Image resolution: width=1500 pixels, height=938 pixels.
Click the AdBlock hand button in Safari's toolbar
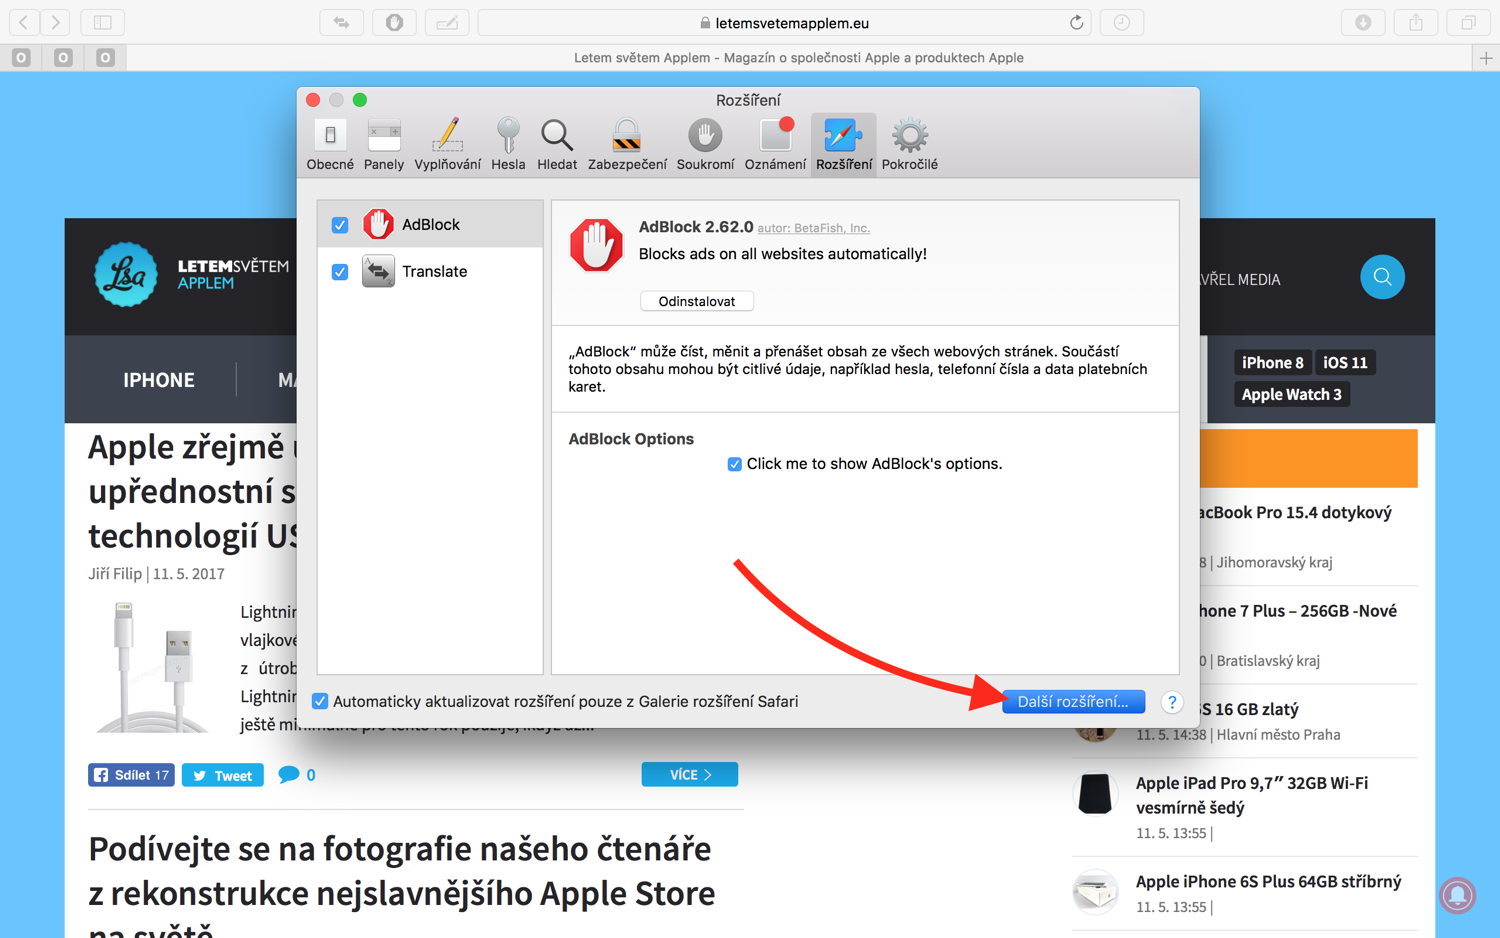394,22
